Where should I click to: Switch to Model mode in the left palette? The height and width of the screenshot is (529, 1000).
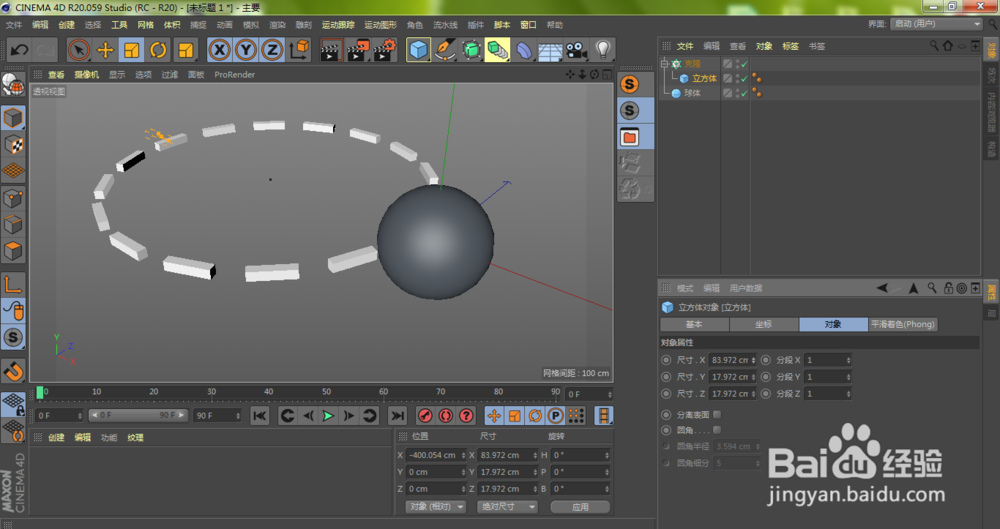click(13, 118)
